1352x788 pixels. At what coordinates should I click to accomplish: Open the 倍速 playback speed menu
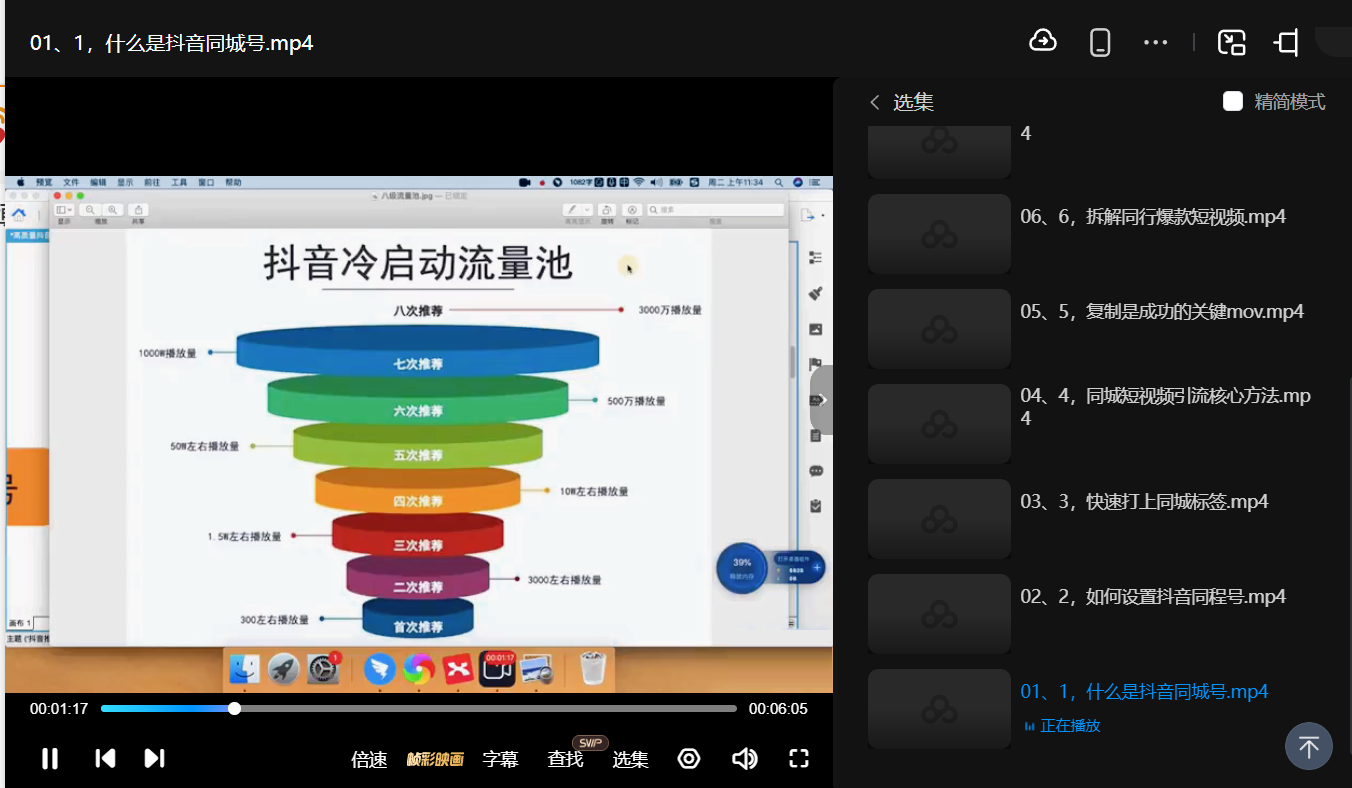(x=369, y=760)
